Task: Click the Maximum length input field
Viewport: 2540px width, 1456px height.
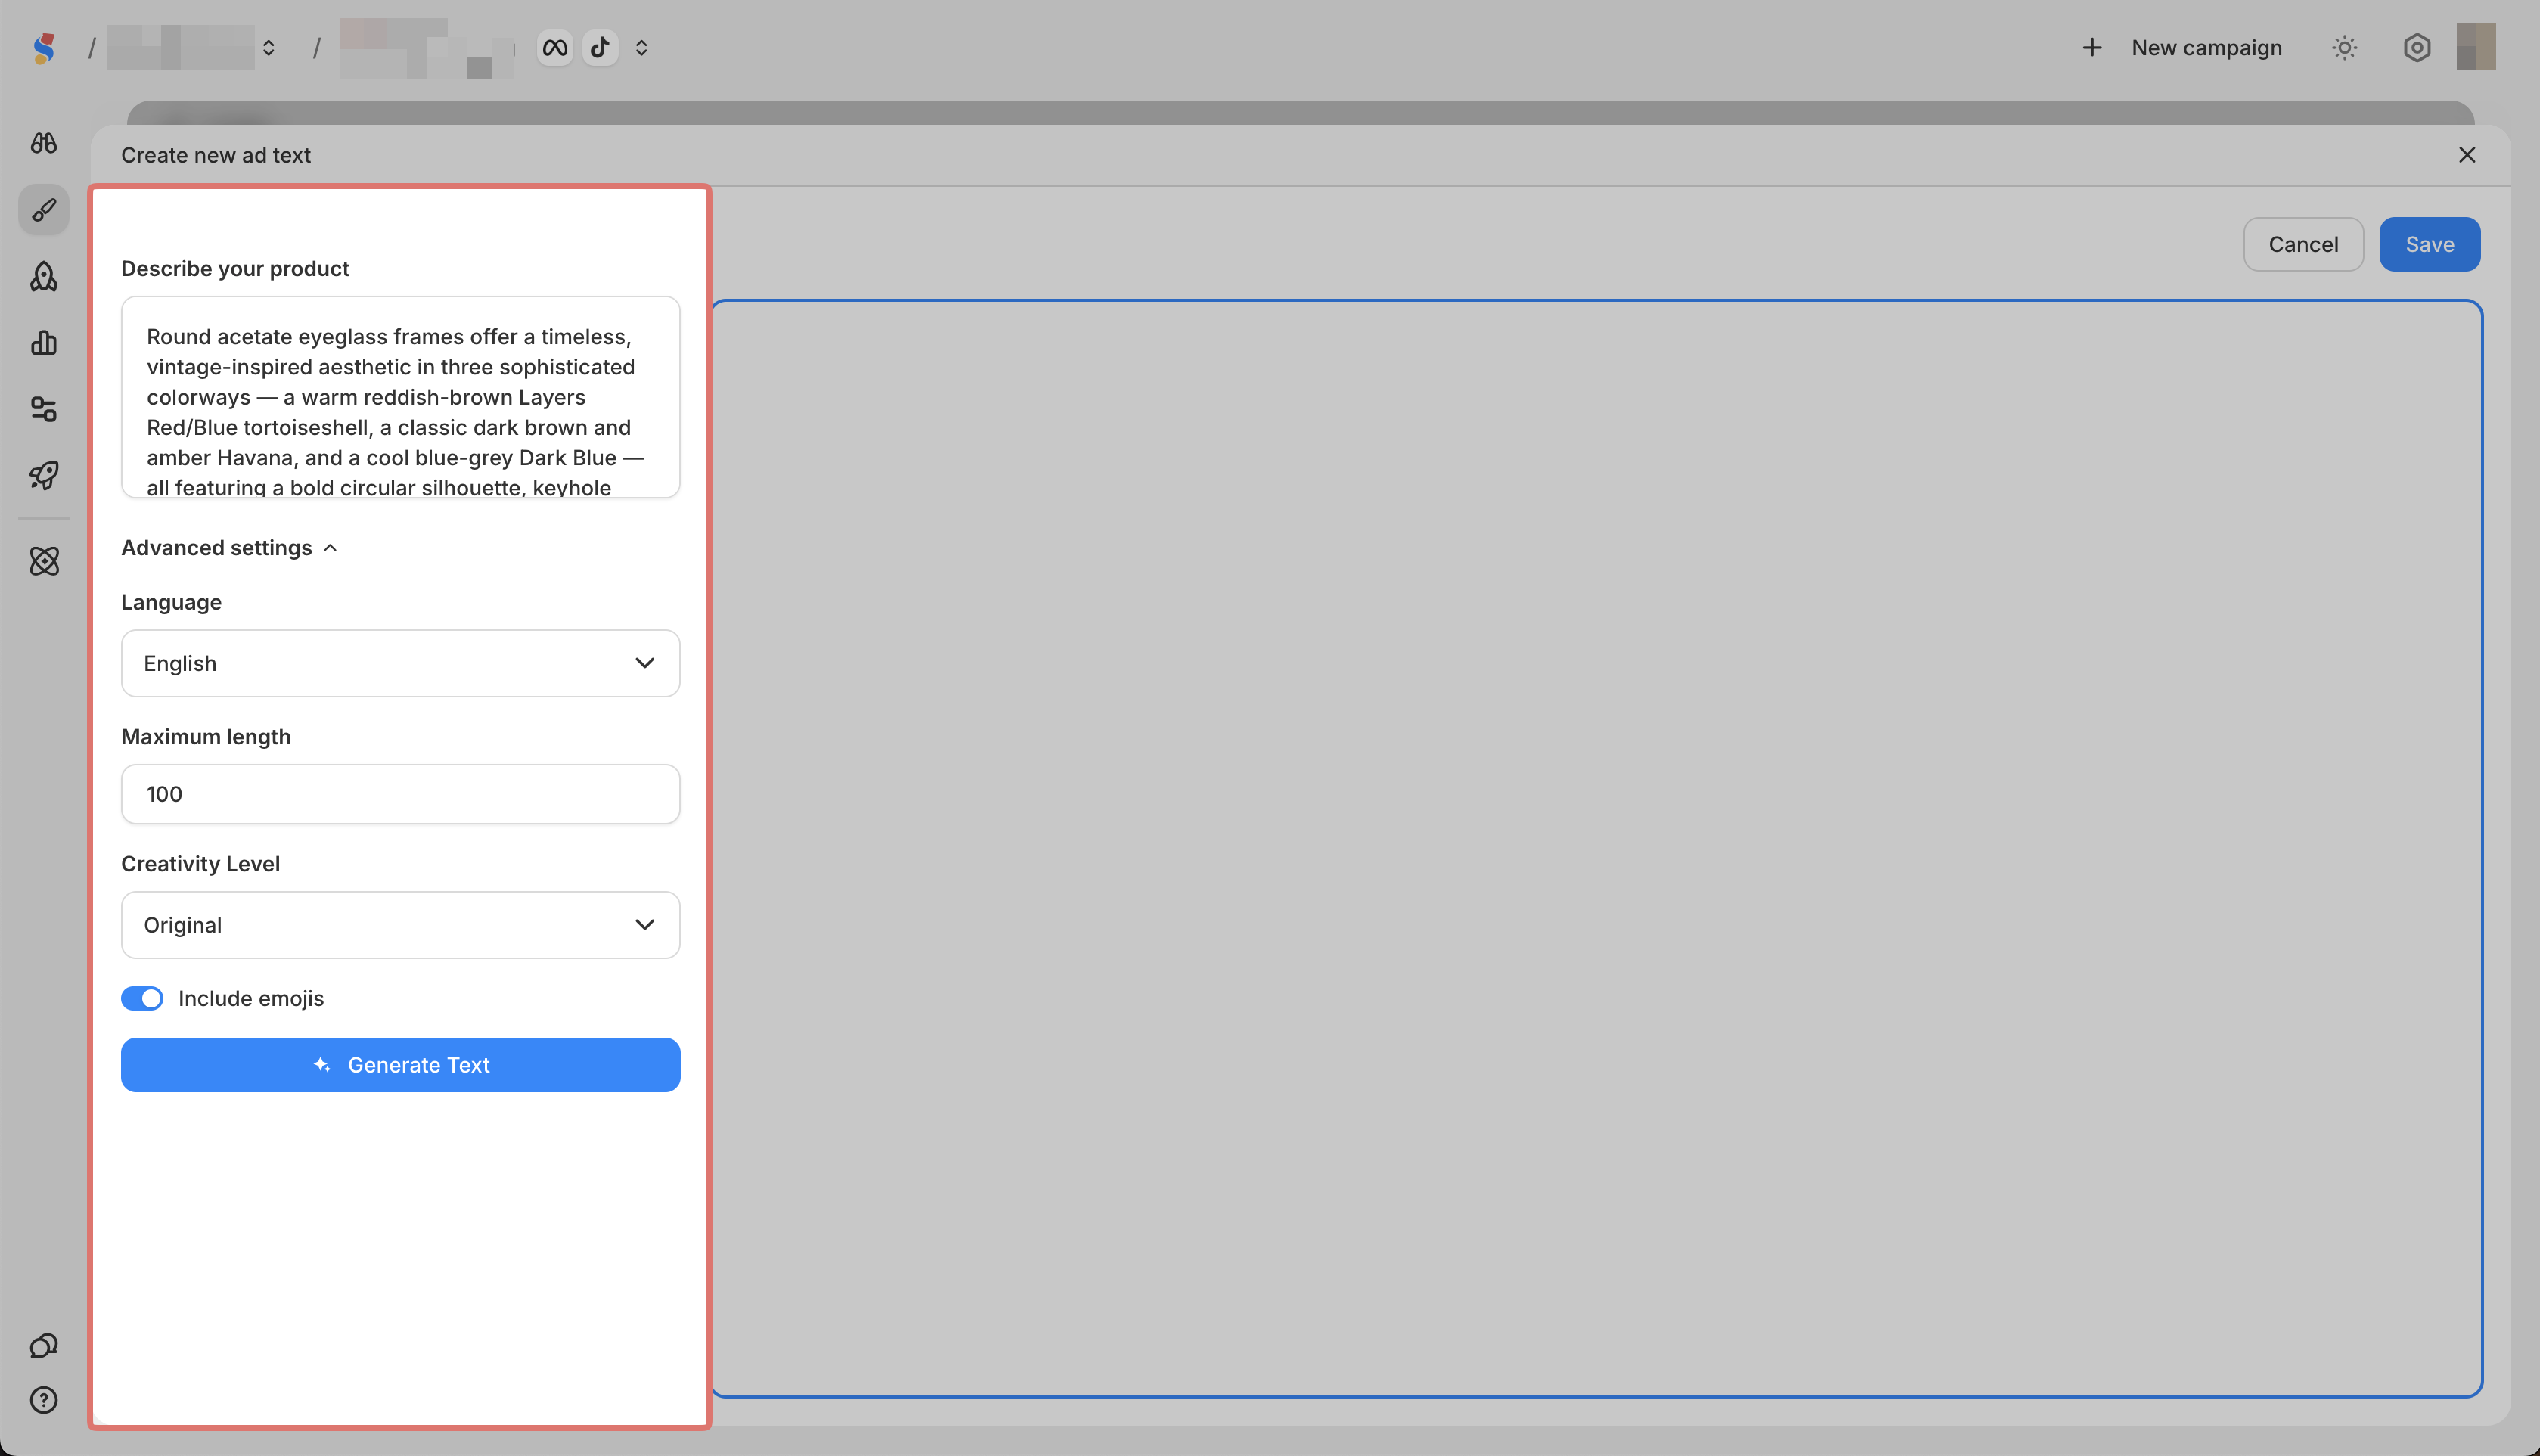Action: pyautogui.click(x=400, y=794)
